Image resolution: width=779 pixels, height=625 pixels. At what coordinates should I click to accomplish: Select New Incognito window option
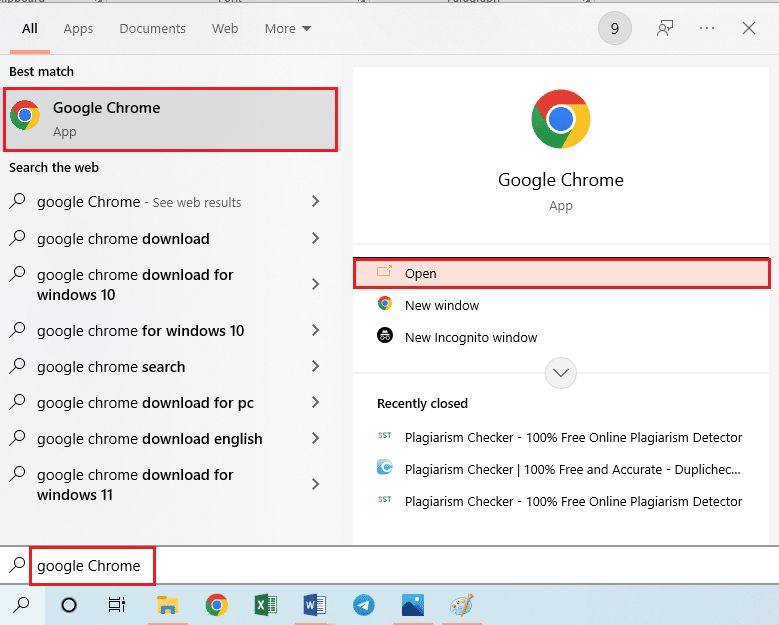click(x=470, y=337)
